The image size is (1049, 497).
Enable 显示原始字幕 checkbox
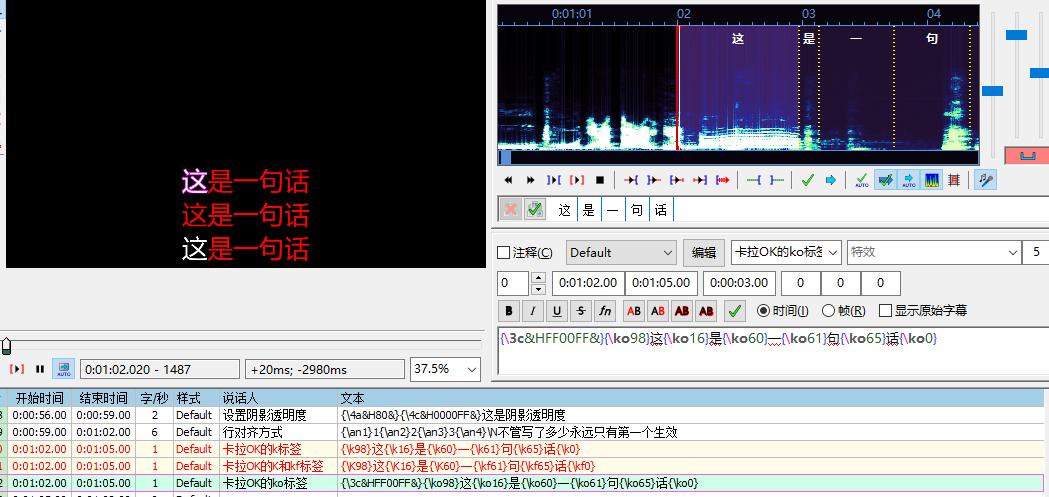(x=885, y=310)
